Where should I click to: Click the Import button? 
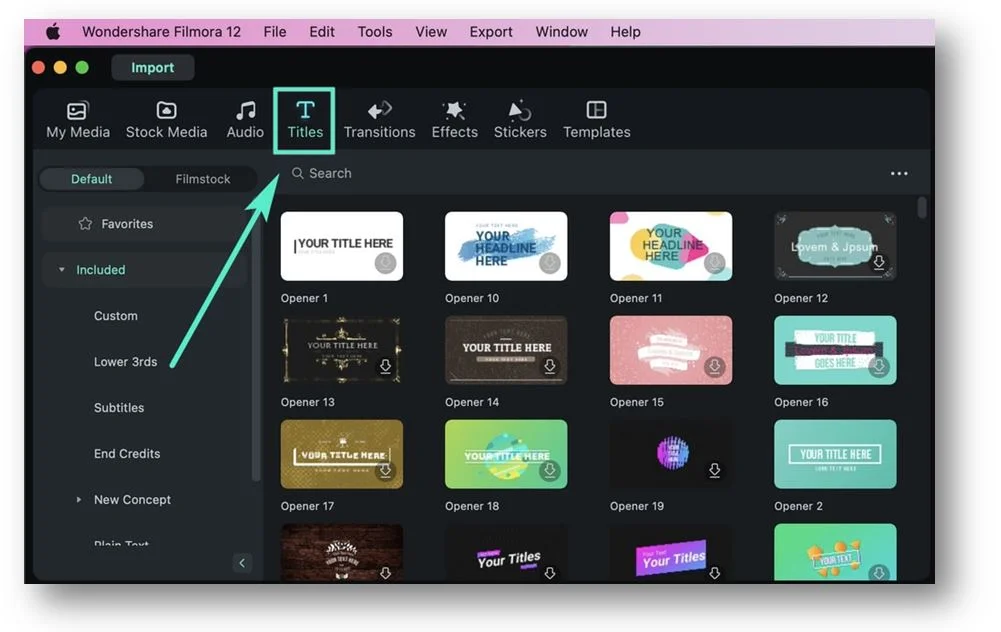click(153, 67)
